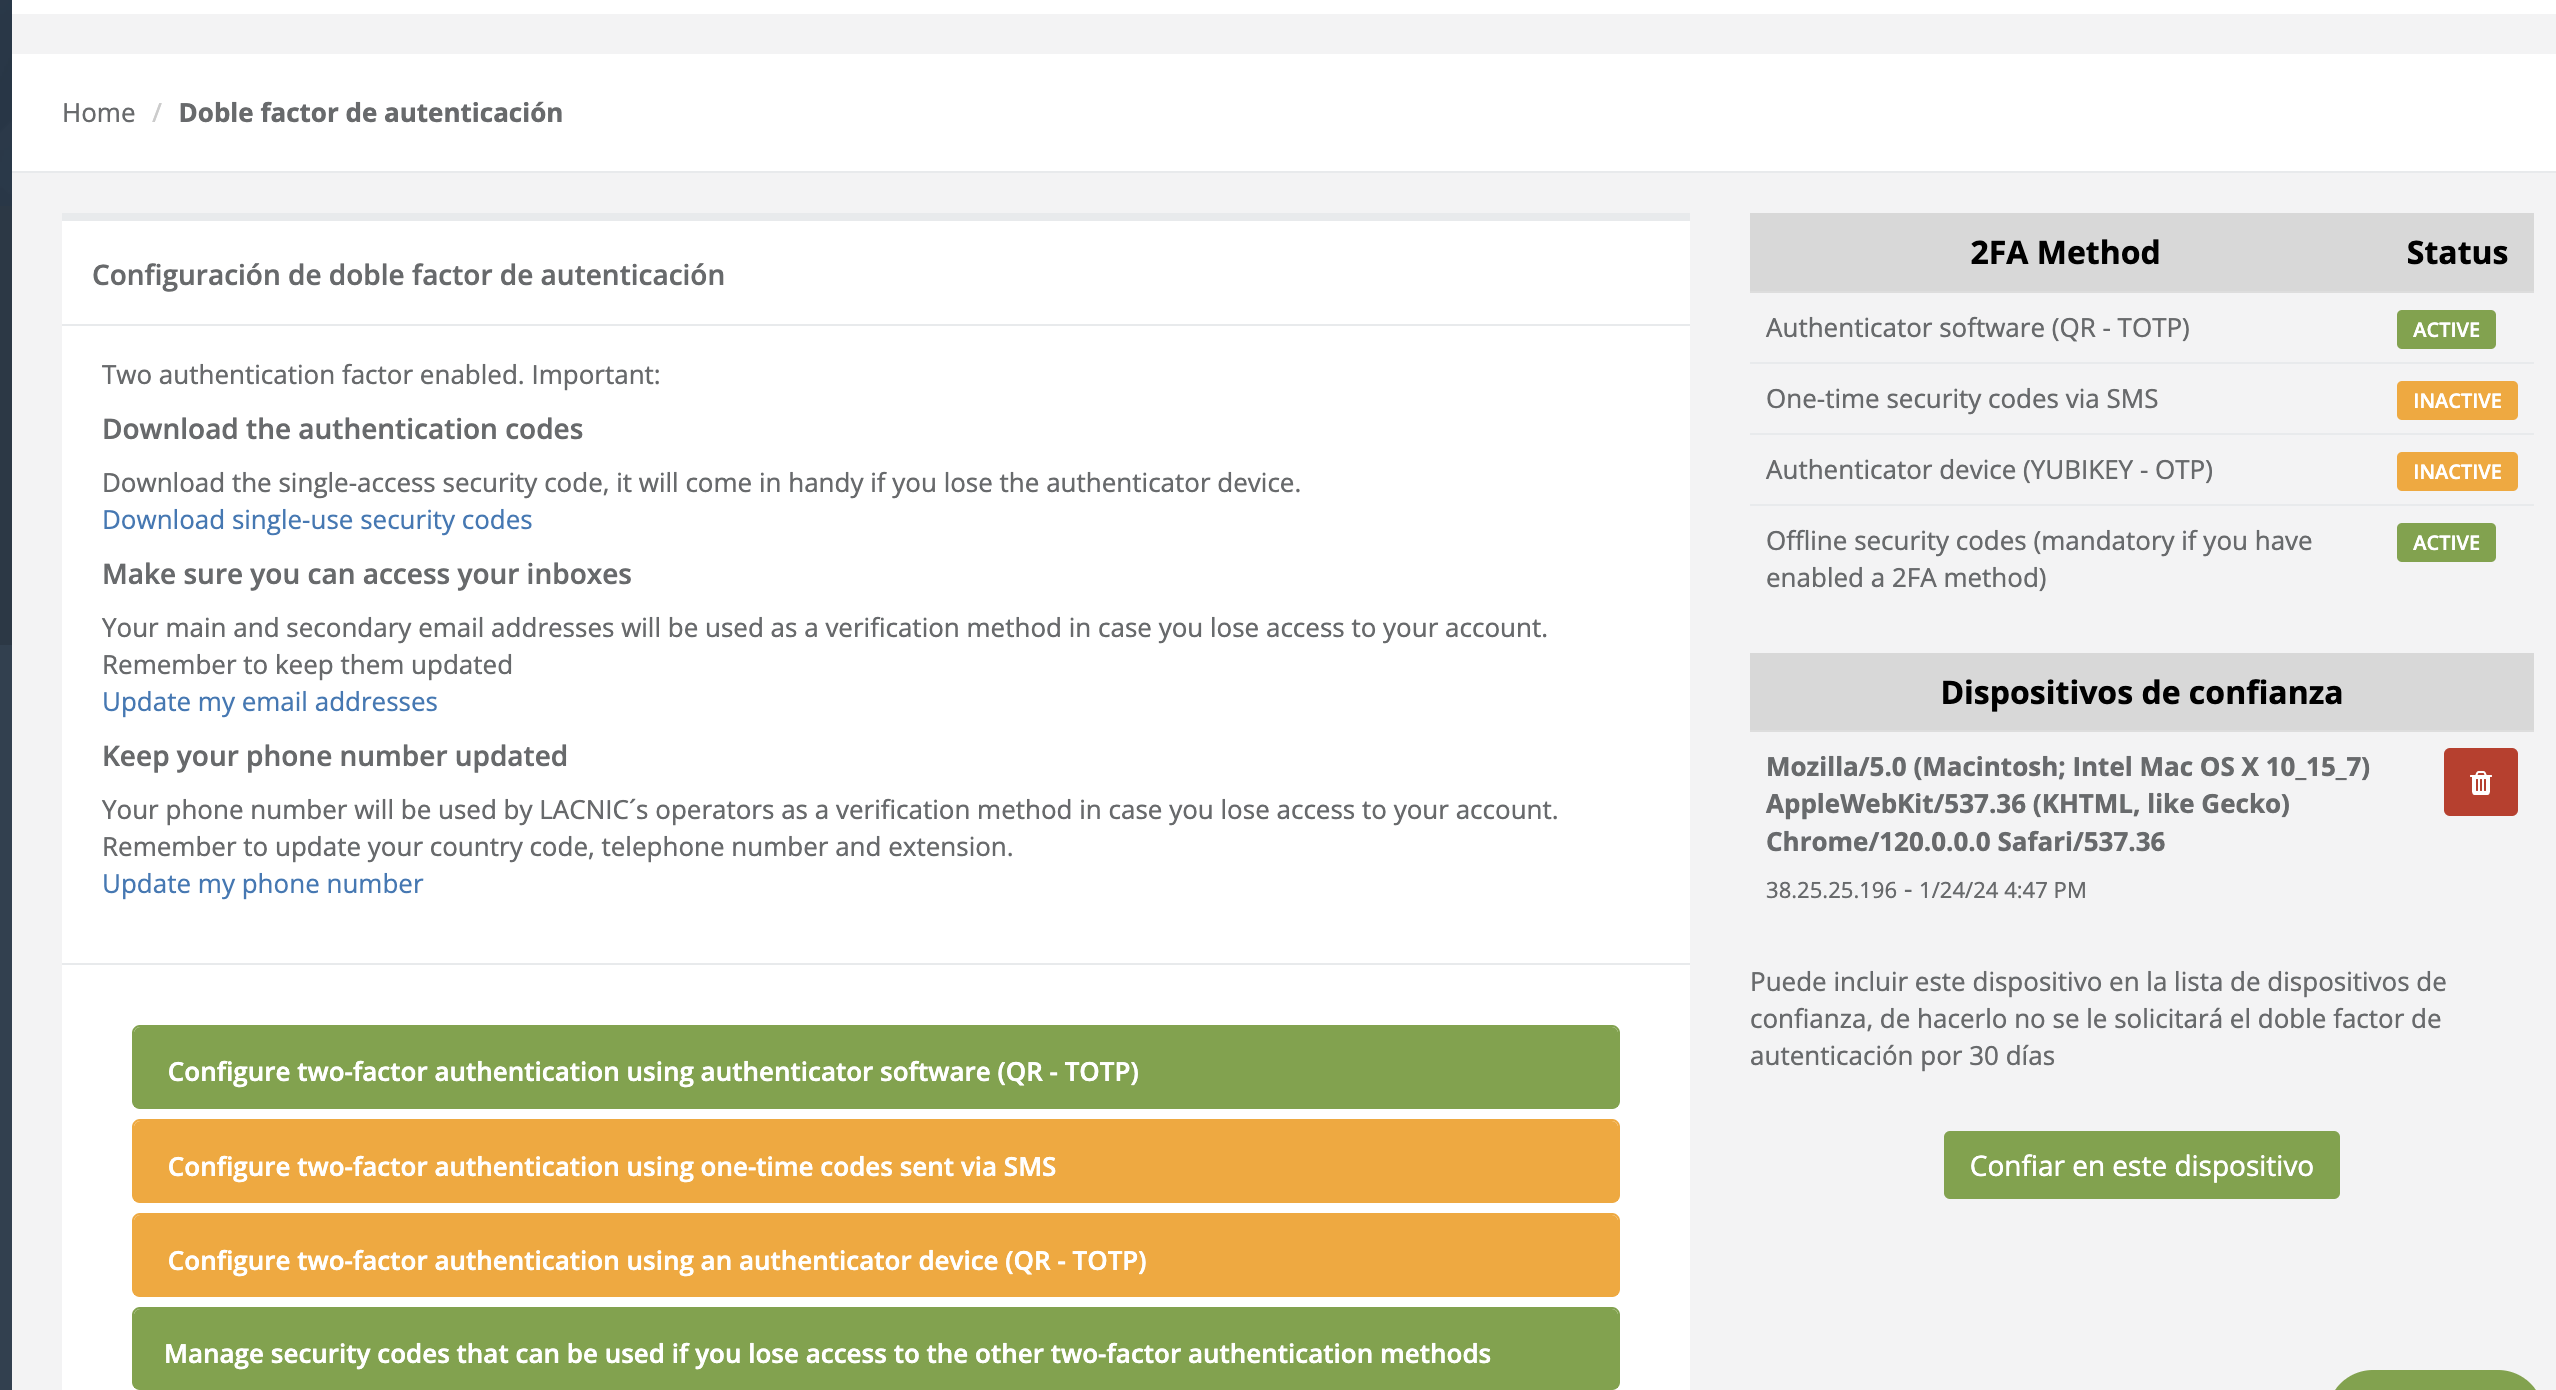Go to Home breadcrumb
Viewport: 2556px width, 1390px height.
[x=98, y=112]
